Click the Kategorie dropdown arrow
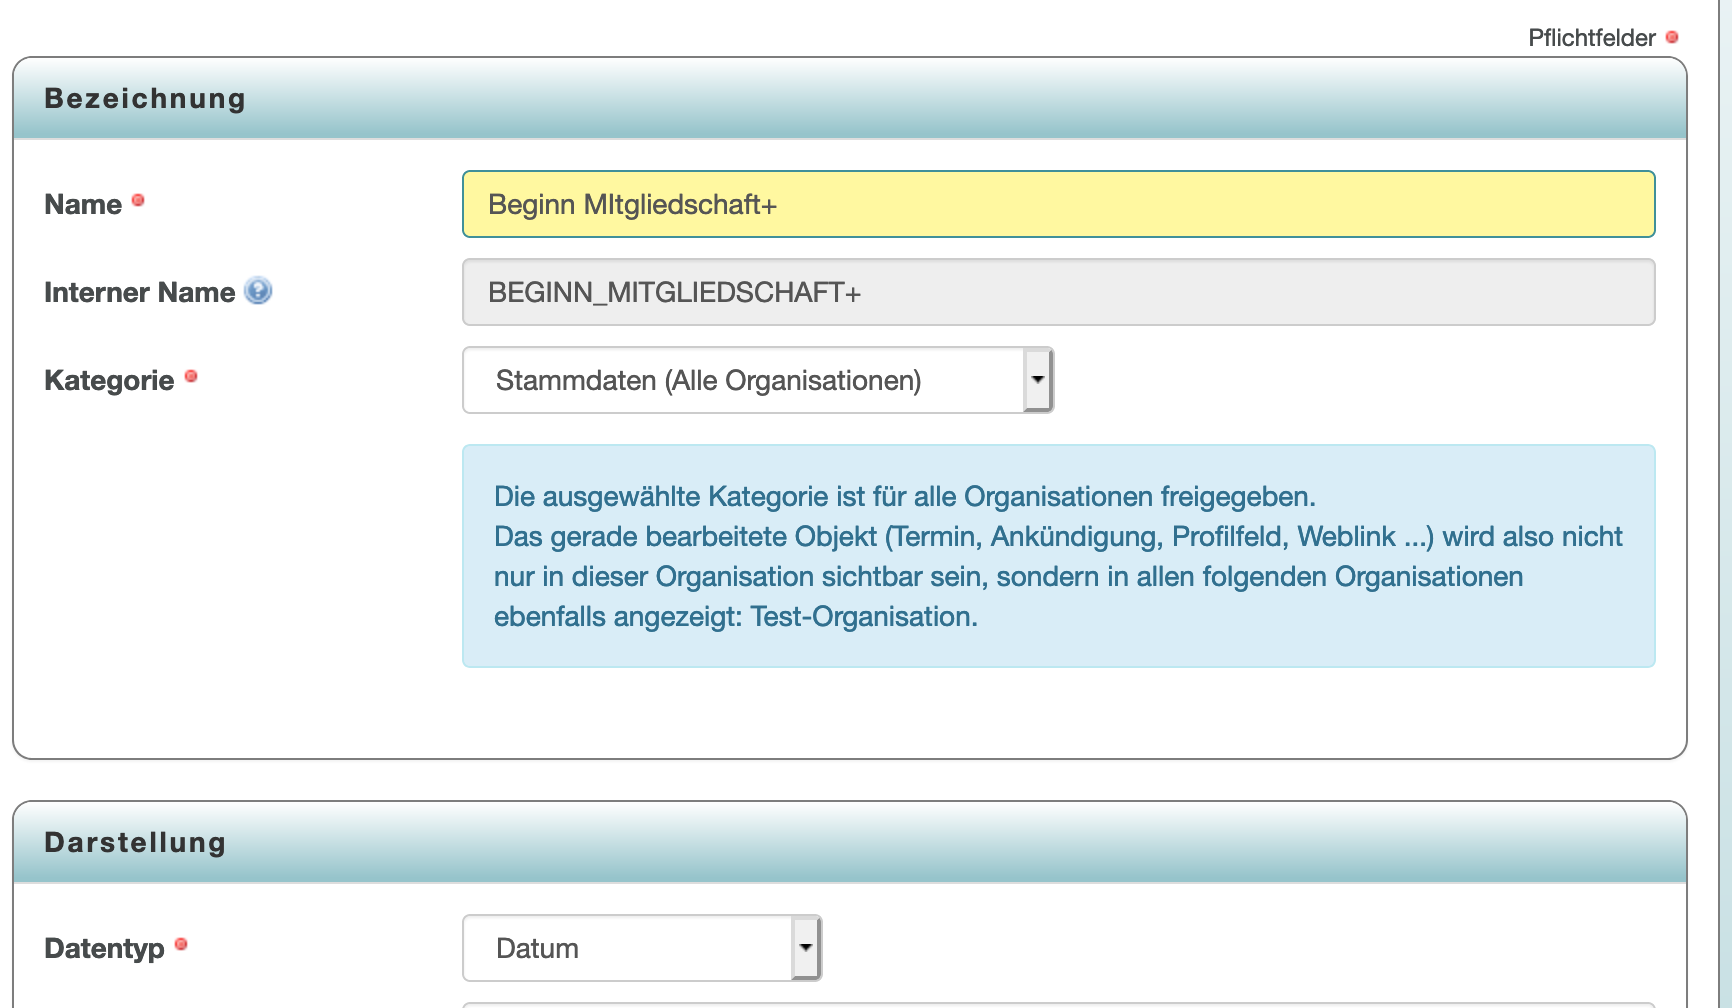This screenshot has width=1732, height=1008. click(1037, 379)
